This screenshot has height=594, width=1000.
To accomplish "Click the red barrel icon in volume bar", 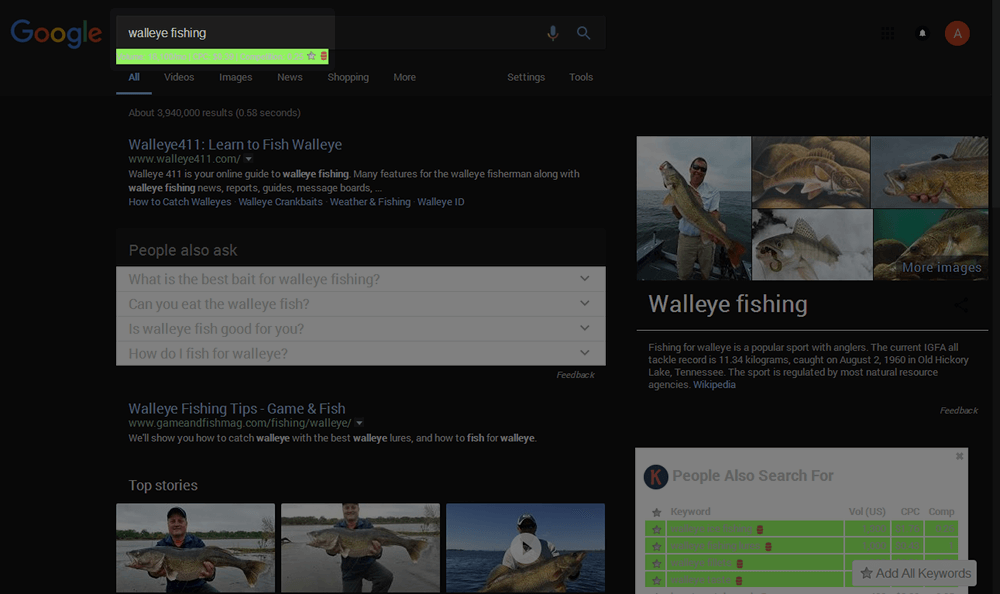I will pyautogui.click(x=323, y=56).
